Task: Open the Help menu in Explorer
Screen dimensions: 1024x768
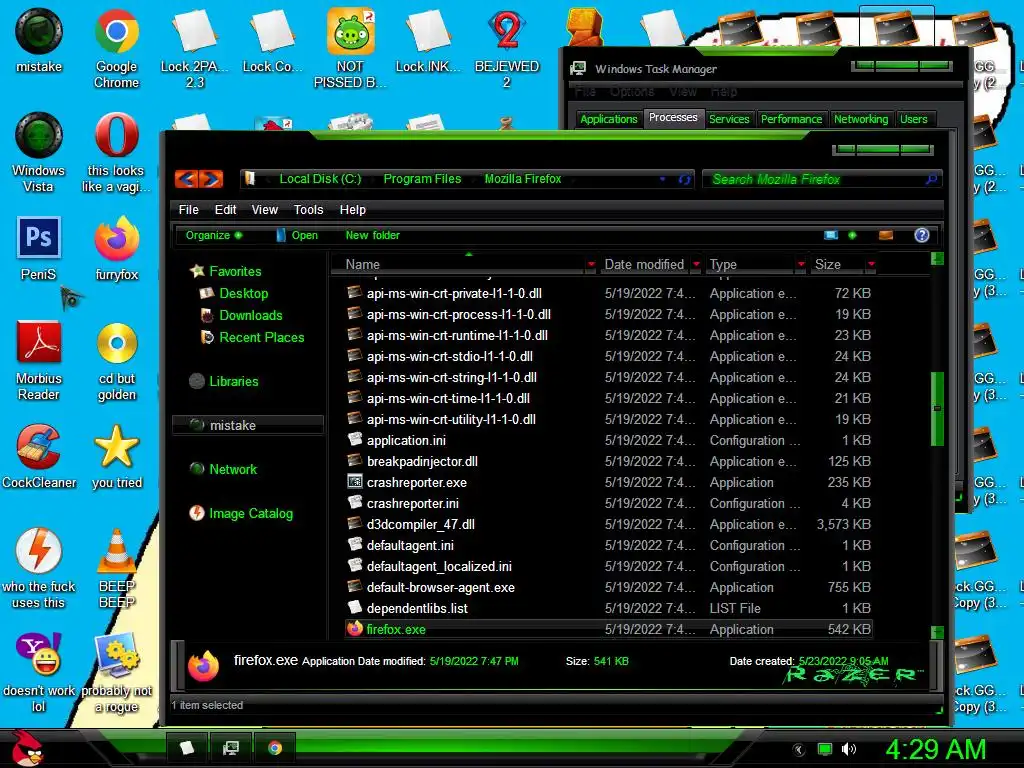Action: [x=353, y=210]
